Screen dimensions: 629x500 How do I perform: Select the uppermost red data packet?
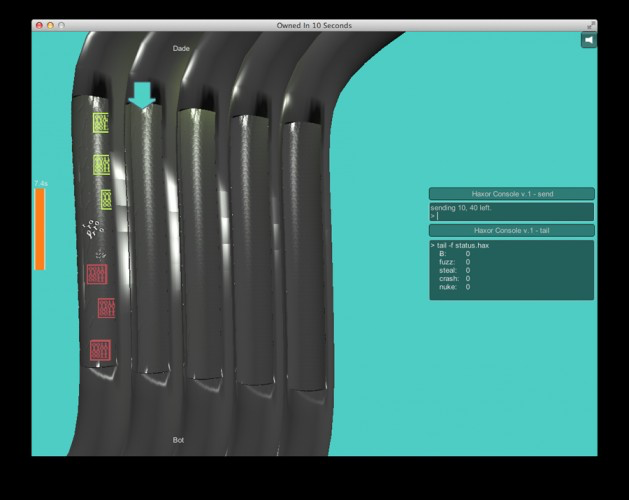point(97,274)
